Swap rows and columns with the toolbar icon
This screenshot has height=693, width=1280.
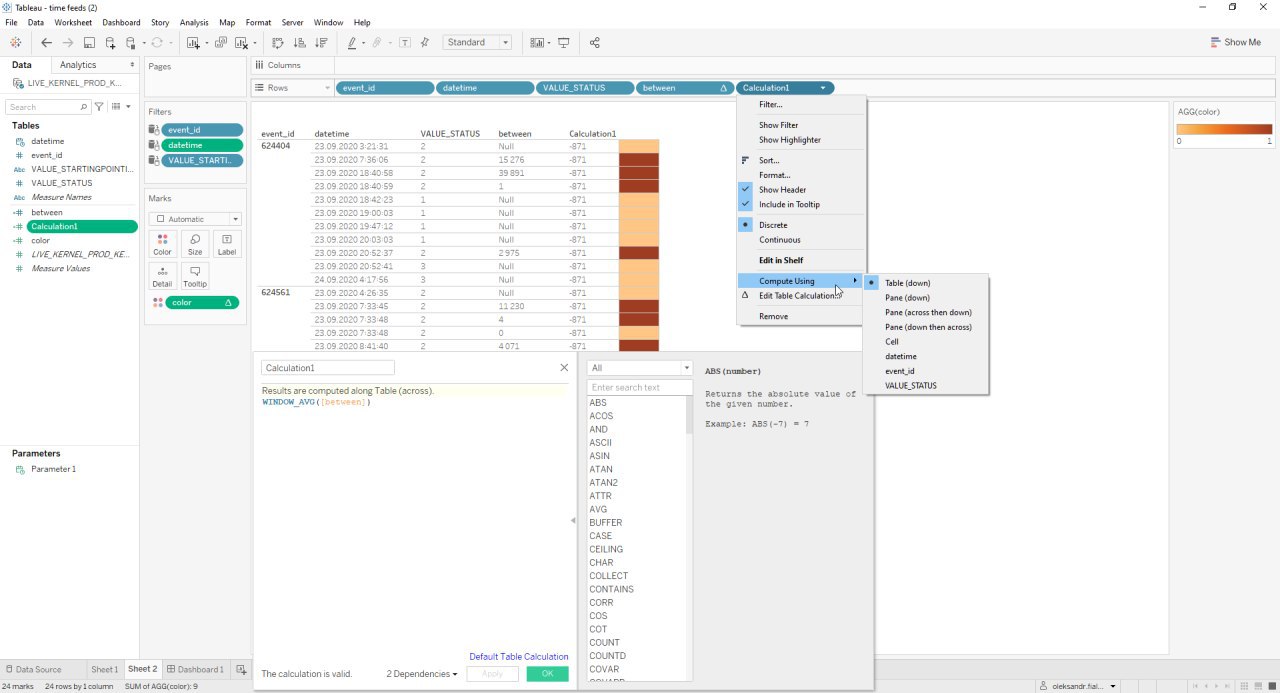(278, 43)
